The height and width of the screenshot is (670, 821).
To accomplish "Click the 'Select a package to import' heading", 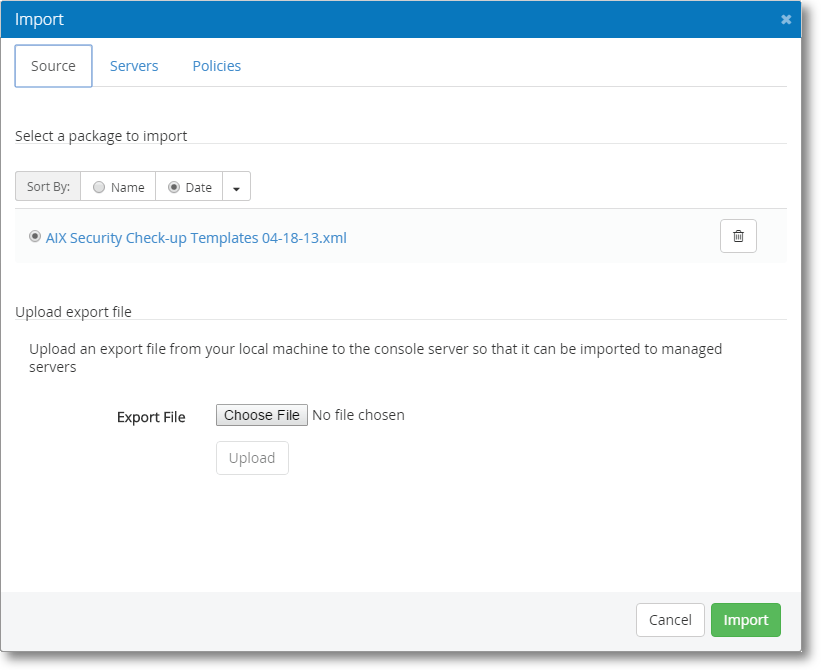I will click(x=101, y=136).
